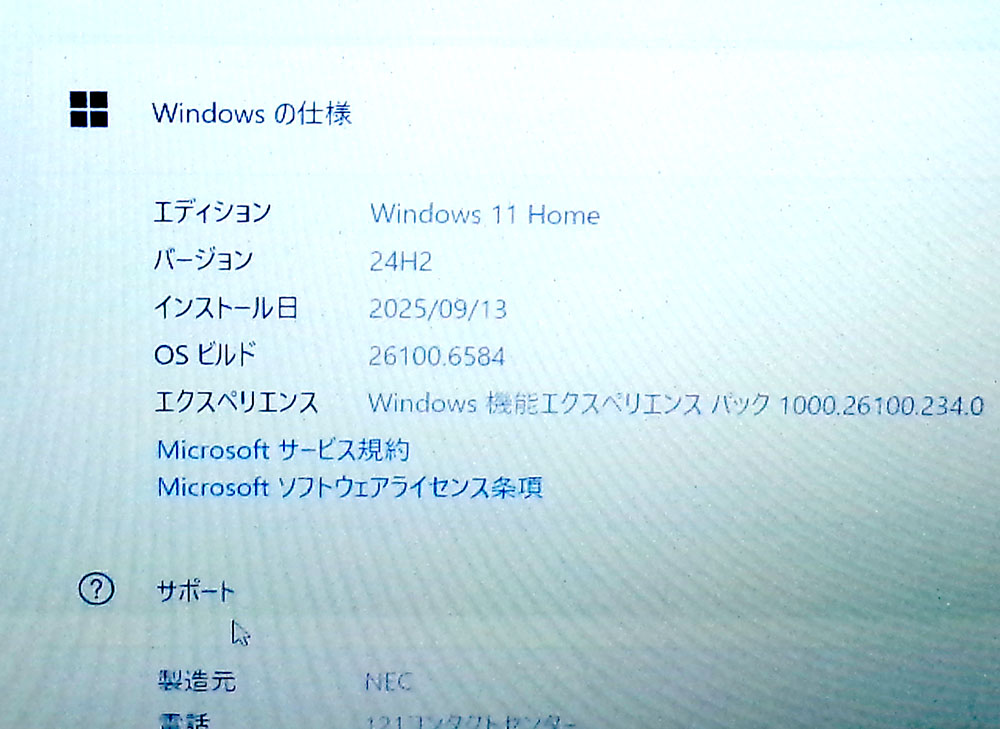Image resolution: width=1000 pixels, height=729 pixels.
Task: Select the Windows 11 Home edition text
Action: [x=484, y=214]
